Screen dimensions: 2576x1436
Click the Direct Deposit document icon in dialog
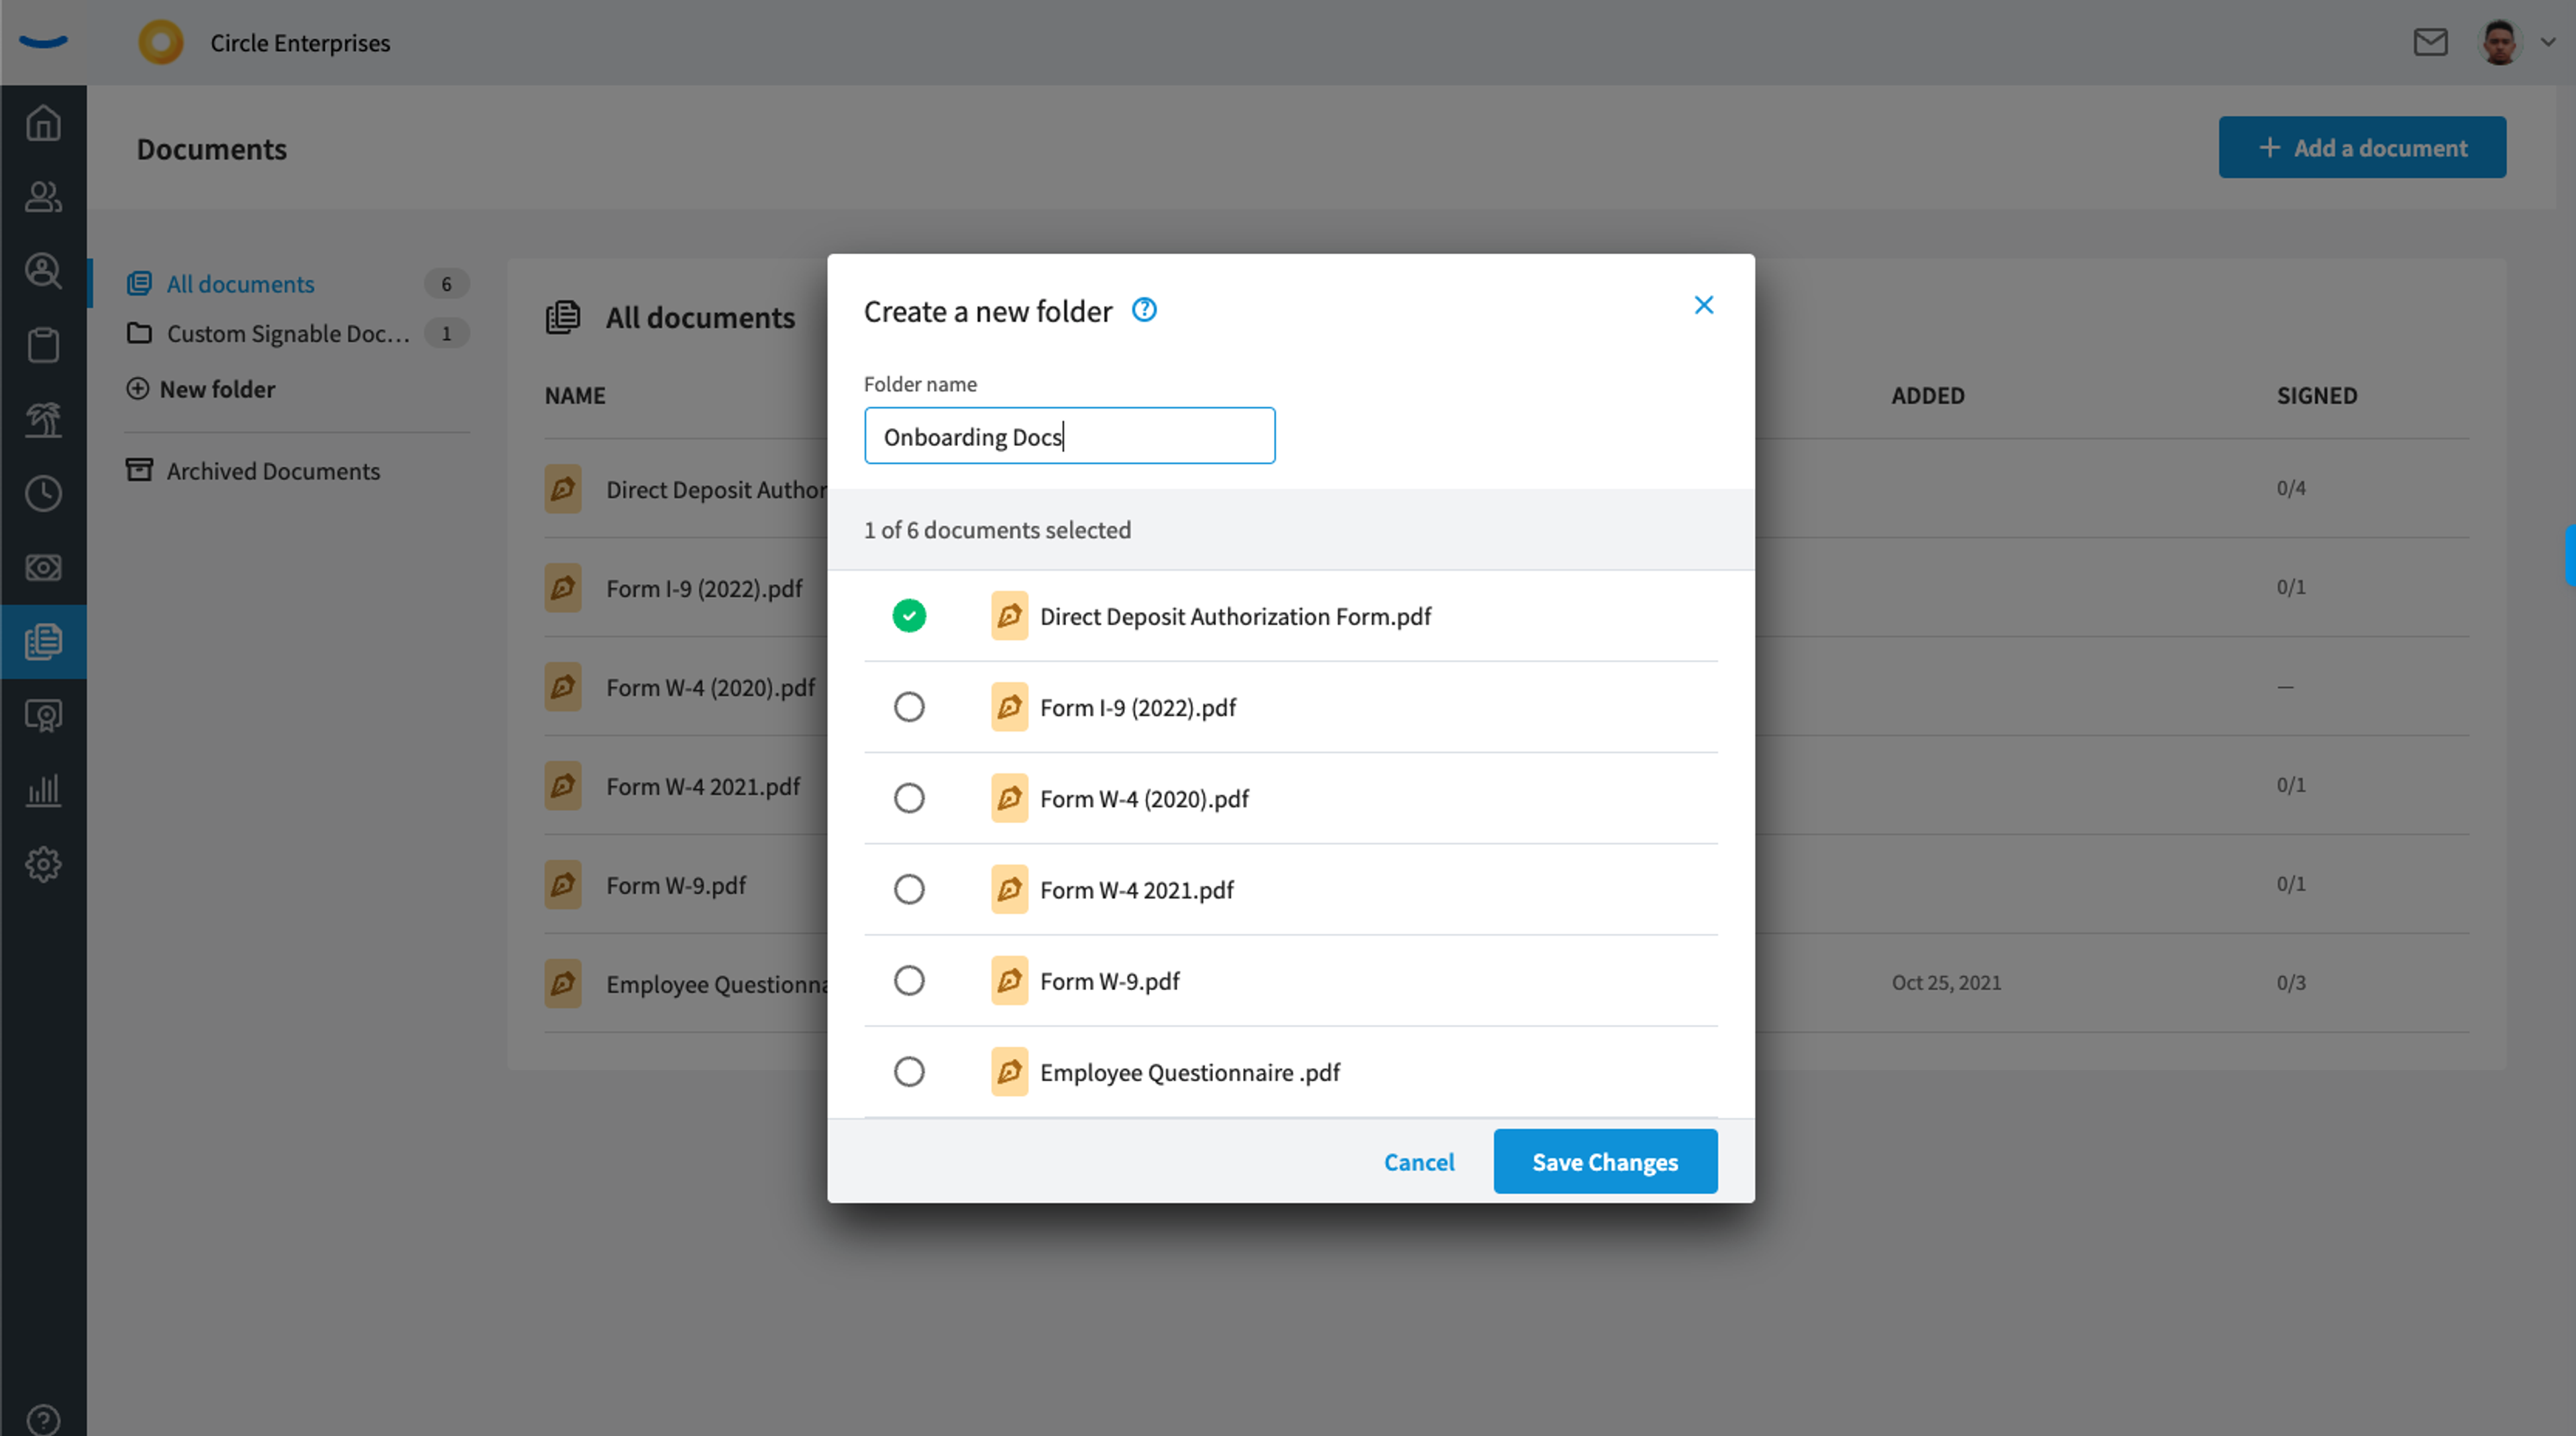[x=1009, y=616]
